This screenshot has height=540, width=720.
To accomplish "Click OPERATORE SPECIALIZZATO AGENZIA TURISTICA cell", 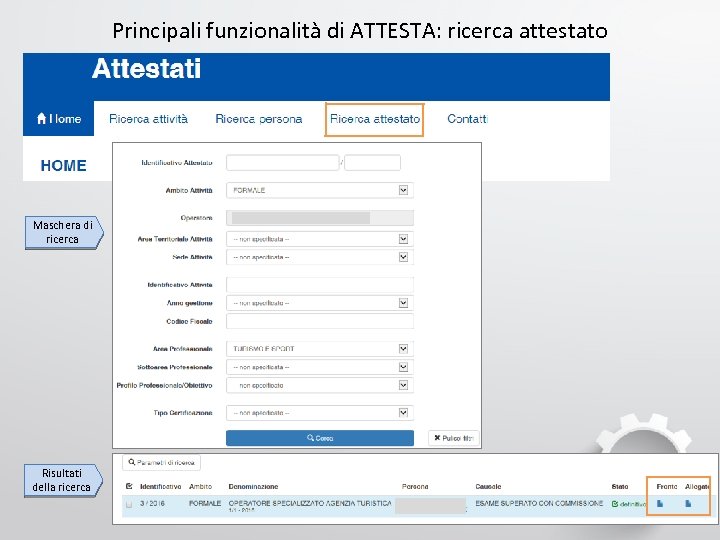I will pos(310,503).
